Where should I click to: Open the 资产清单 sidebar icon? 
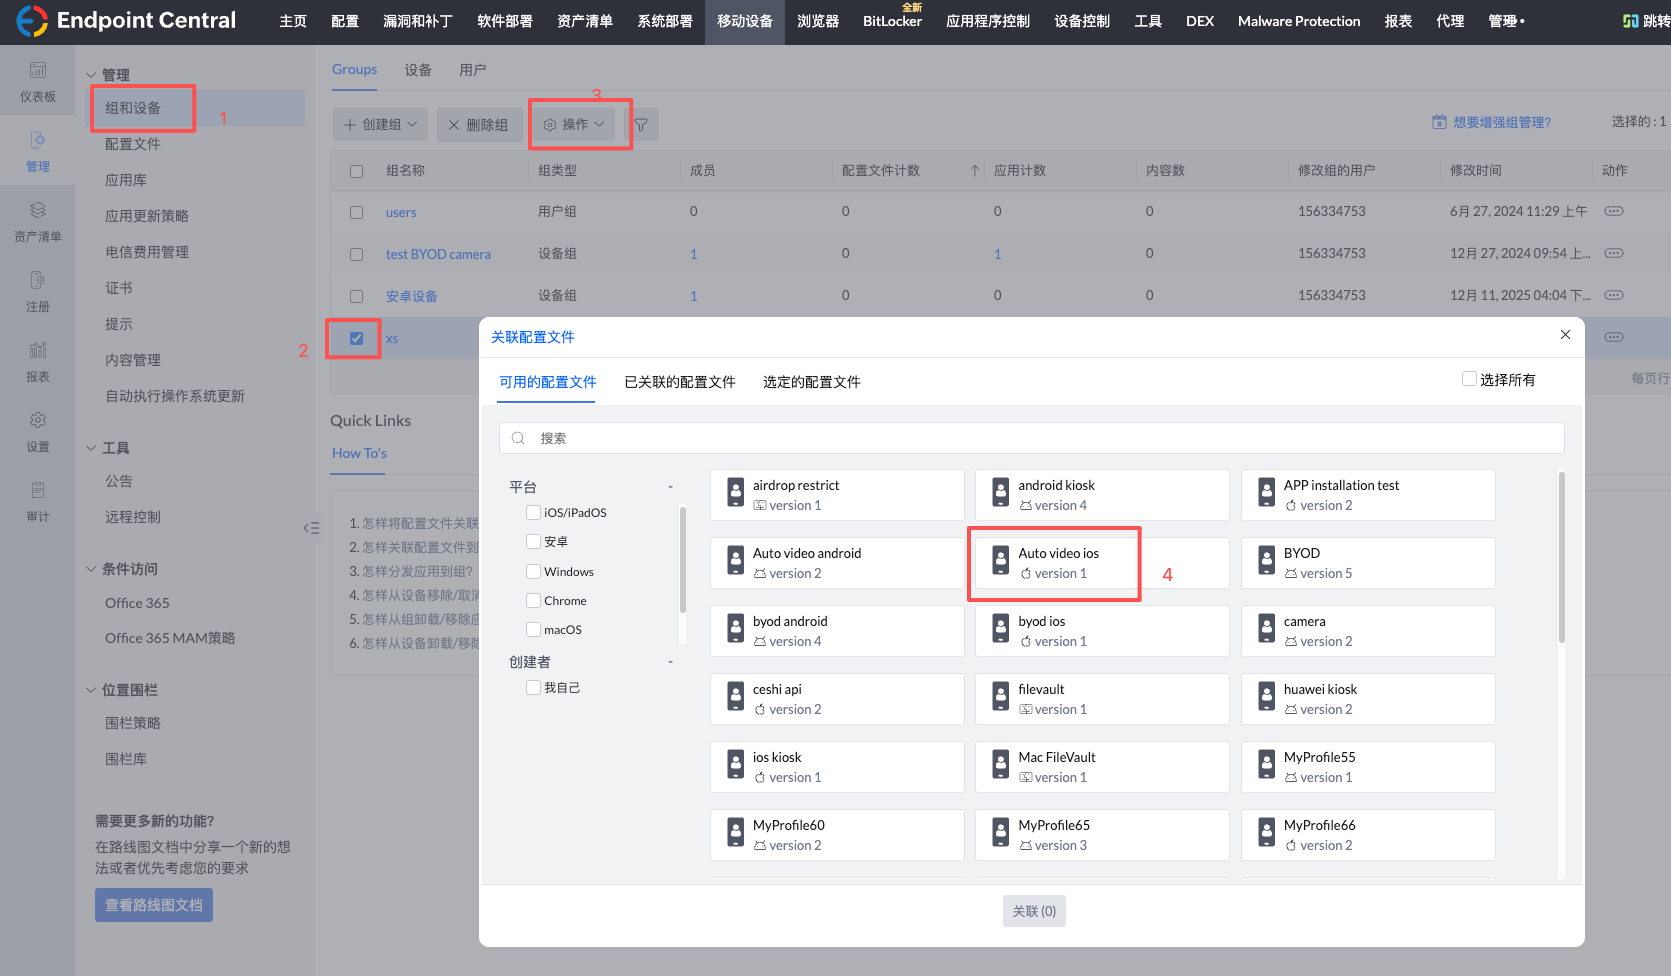tap(38, 221)
